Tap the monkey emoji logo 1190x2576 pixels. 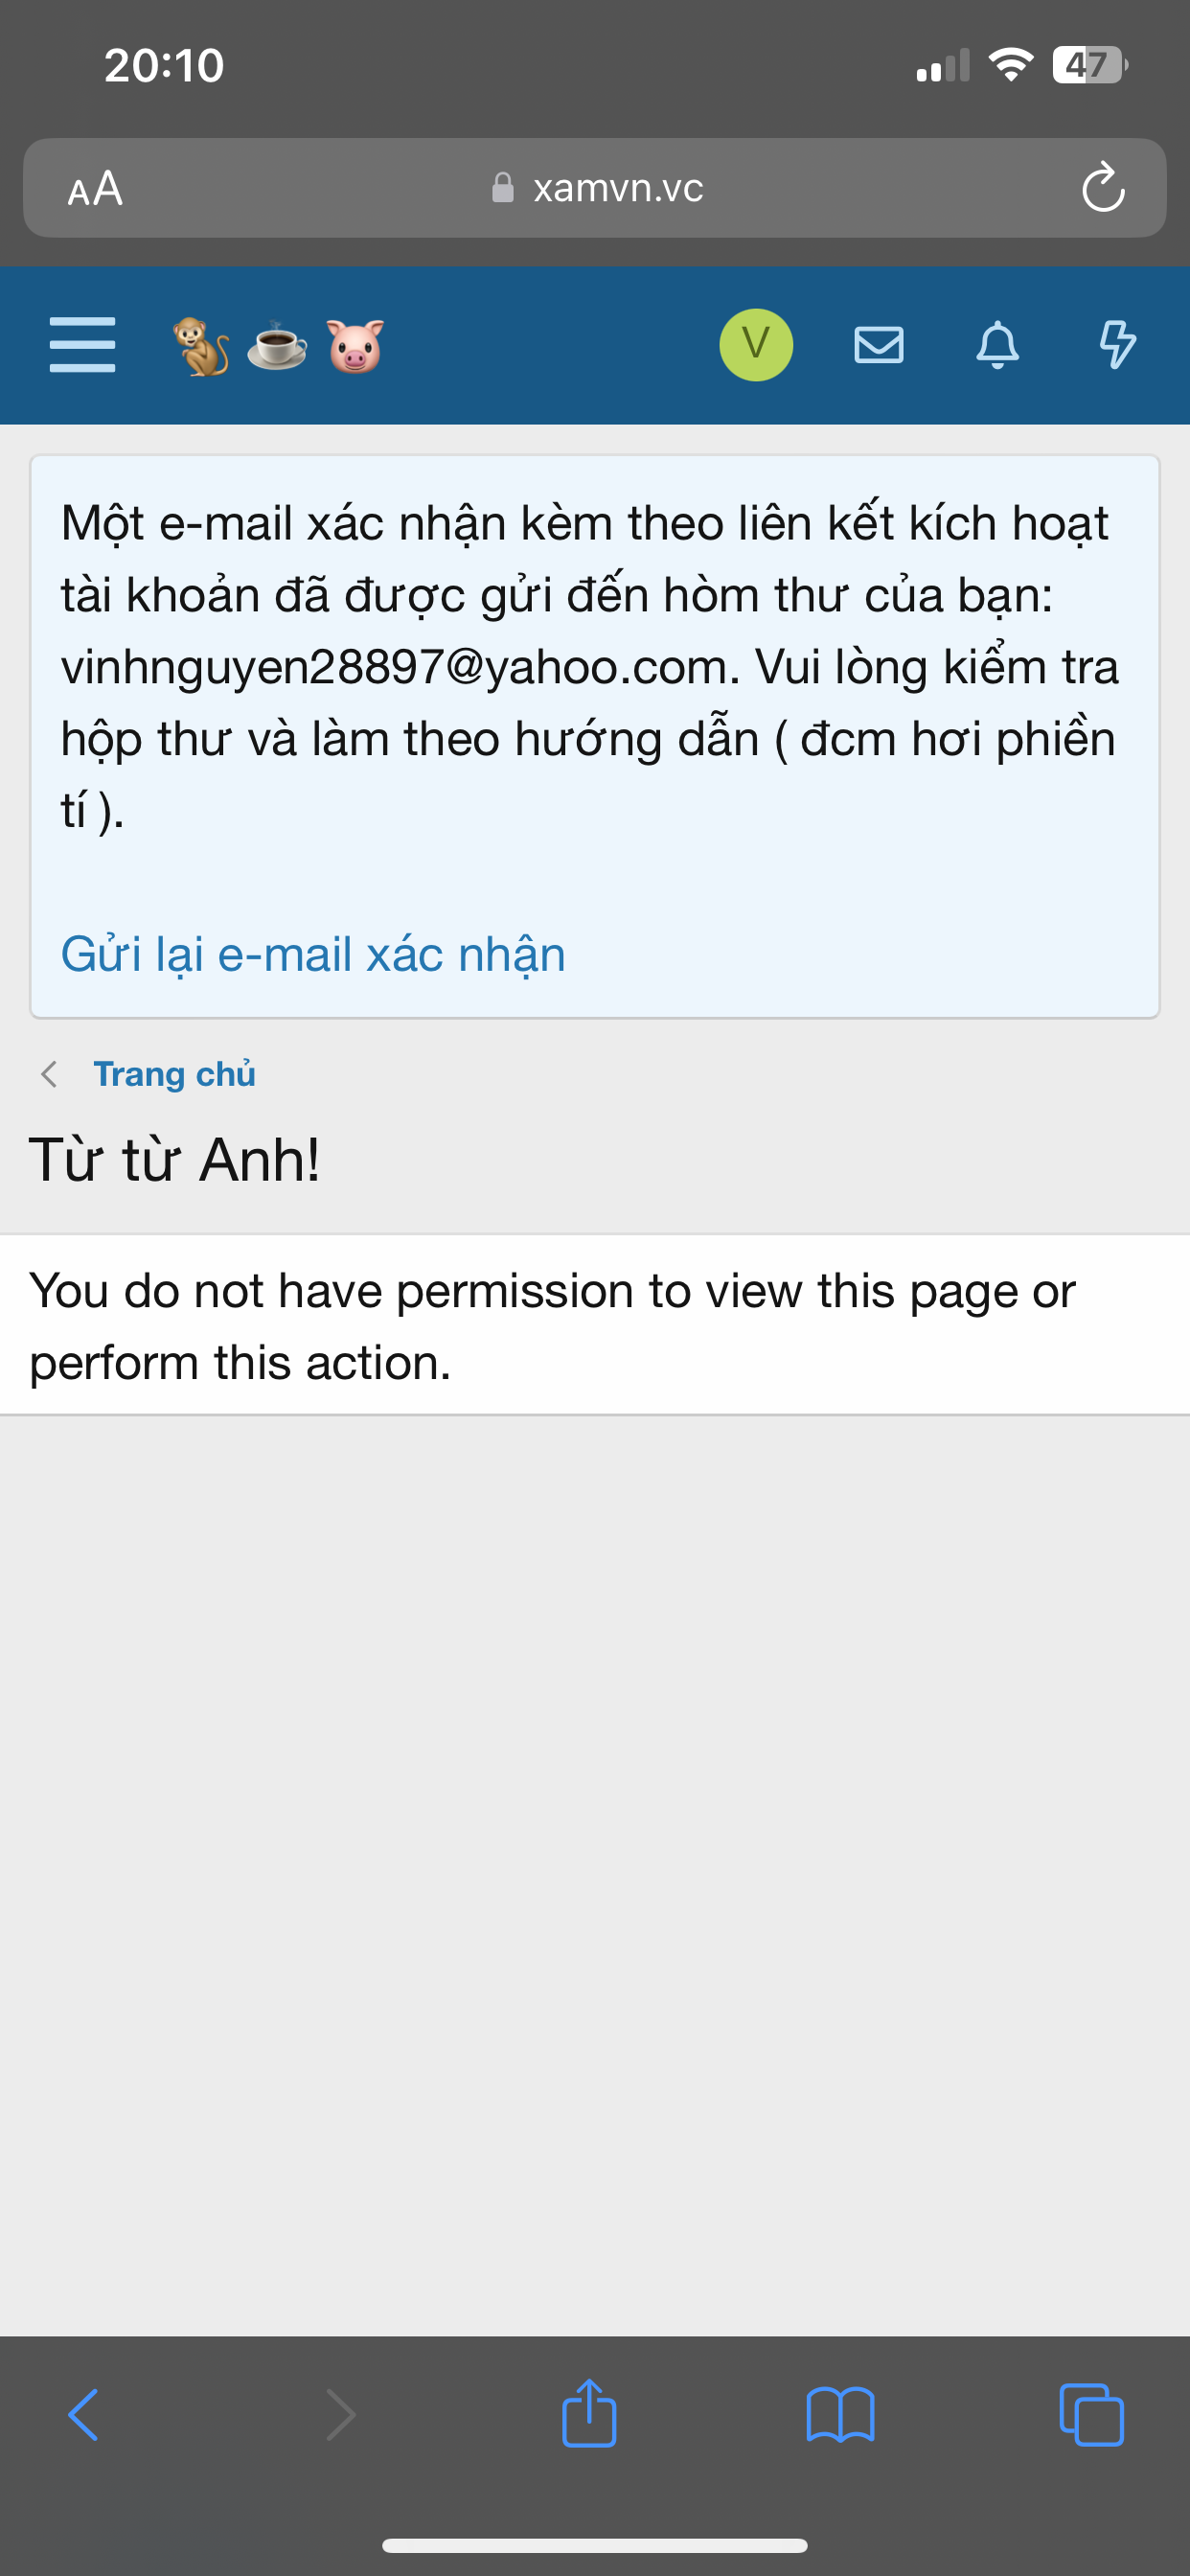click(201, 346)
